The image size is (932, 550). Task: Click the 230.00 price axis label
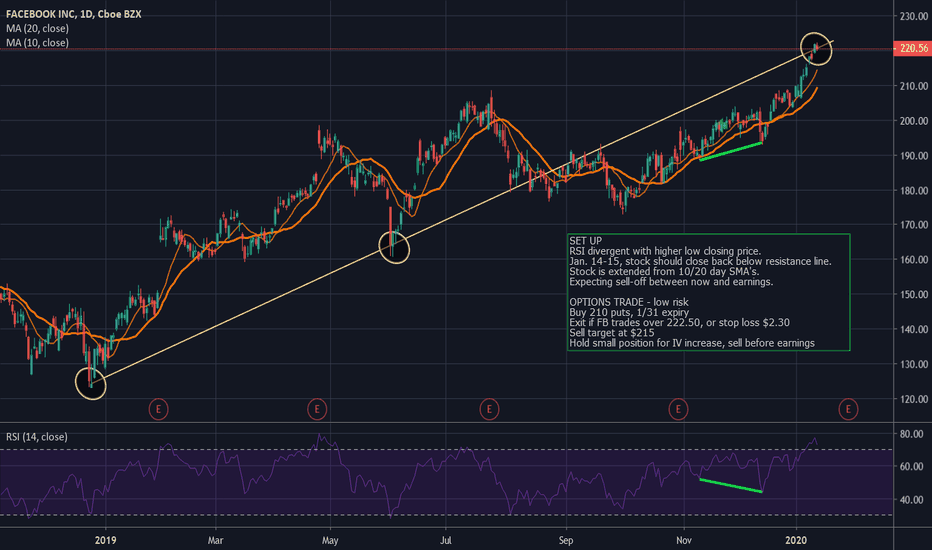coord(914,16)
